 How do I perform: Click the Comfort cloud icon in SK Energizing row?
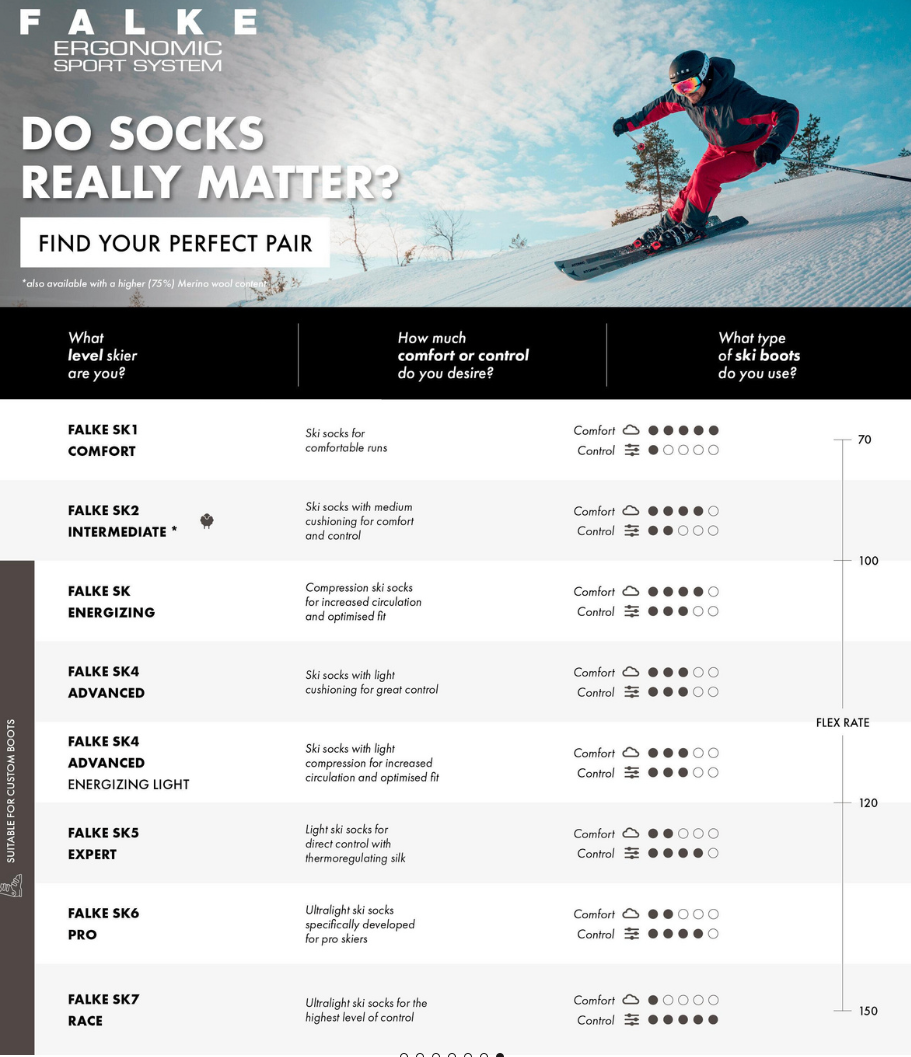coord(631,592)
